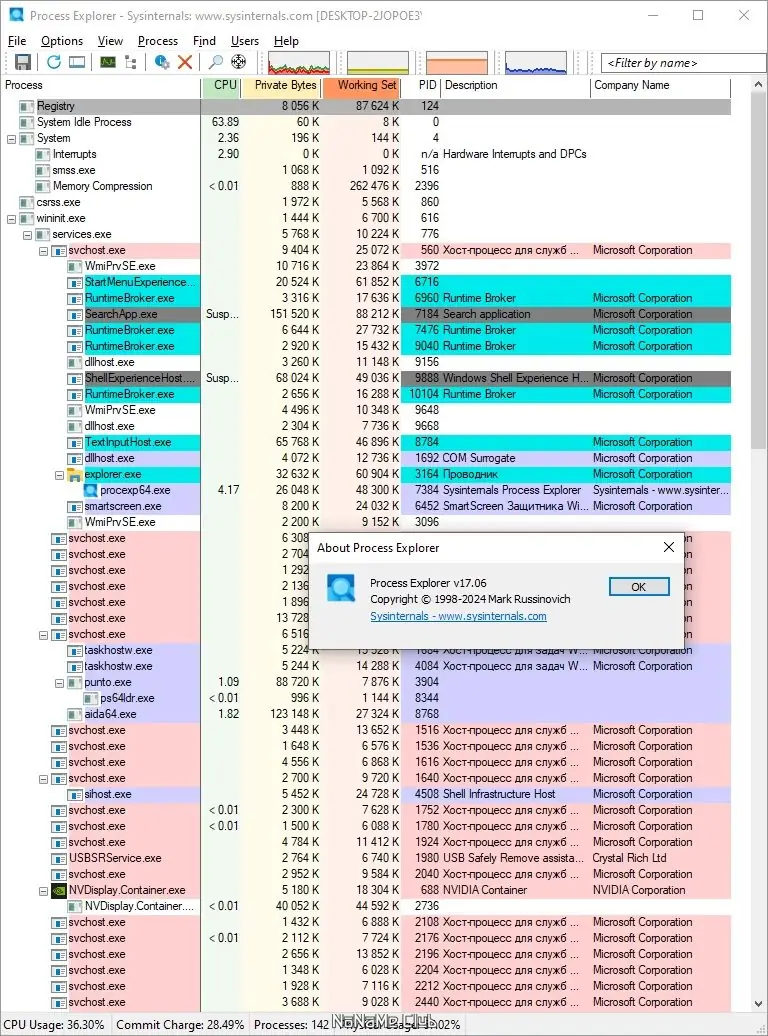Click the CPU usage history graph
Screen dimensions: 768x1036
coord(299,63)
